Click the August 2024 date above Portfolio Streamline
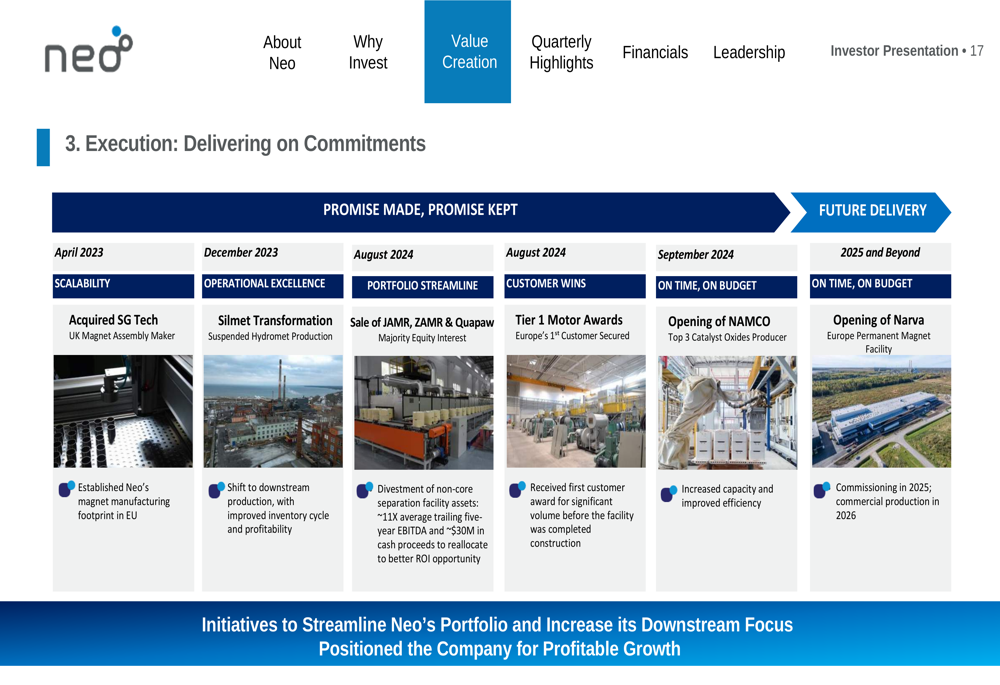Screen dimensions: 1000x685 (x=383, y=255)
